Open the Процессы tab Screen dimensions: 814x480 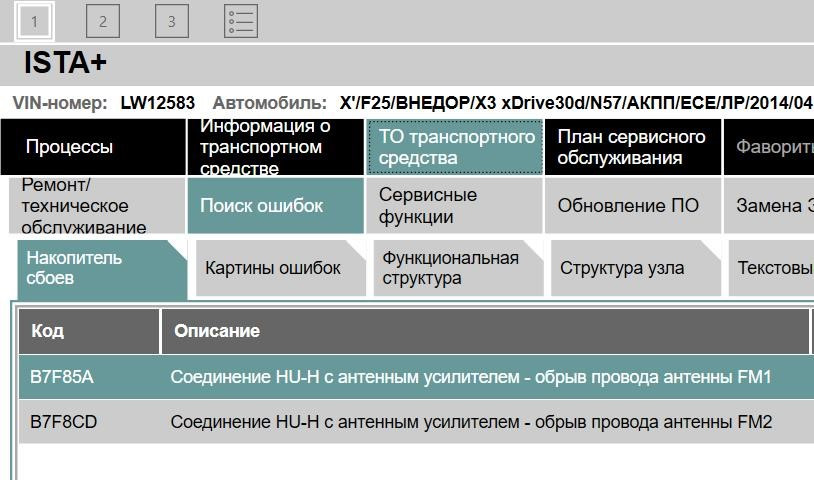click(93, 147)
